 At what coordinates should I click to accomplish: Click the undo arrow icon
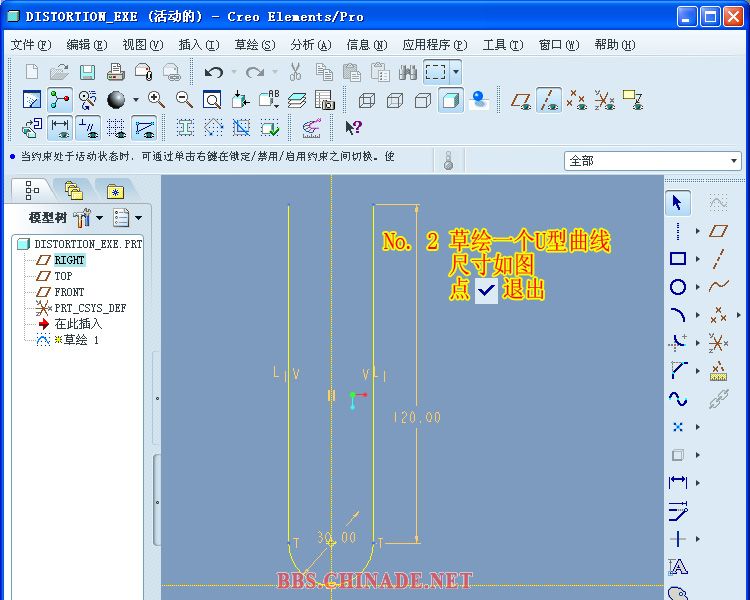click(x=213, y=72)
